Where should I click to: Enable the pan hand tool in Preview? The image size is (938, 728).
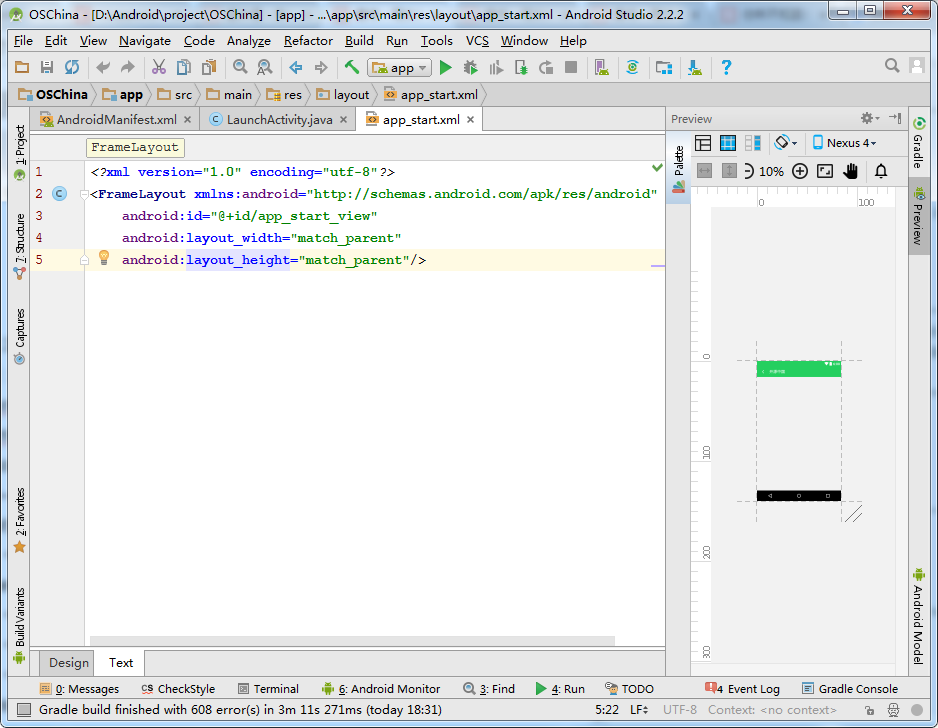click(851, 171)
